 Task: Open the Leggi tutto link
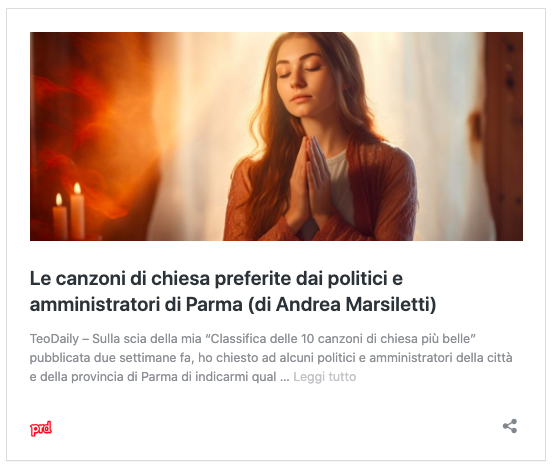[x=324, y=377]
